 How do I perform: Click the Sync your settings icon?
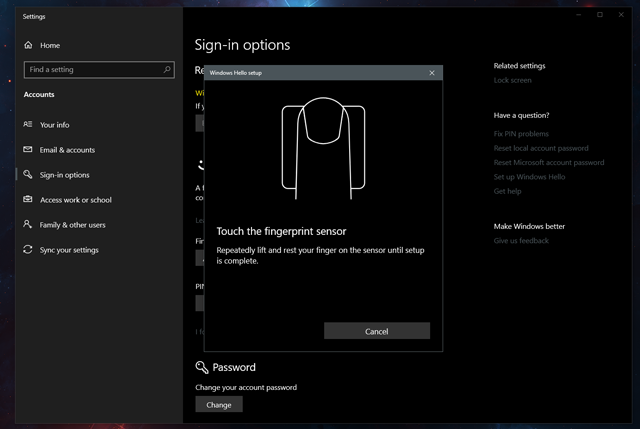(28, 250)
